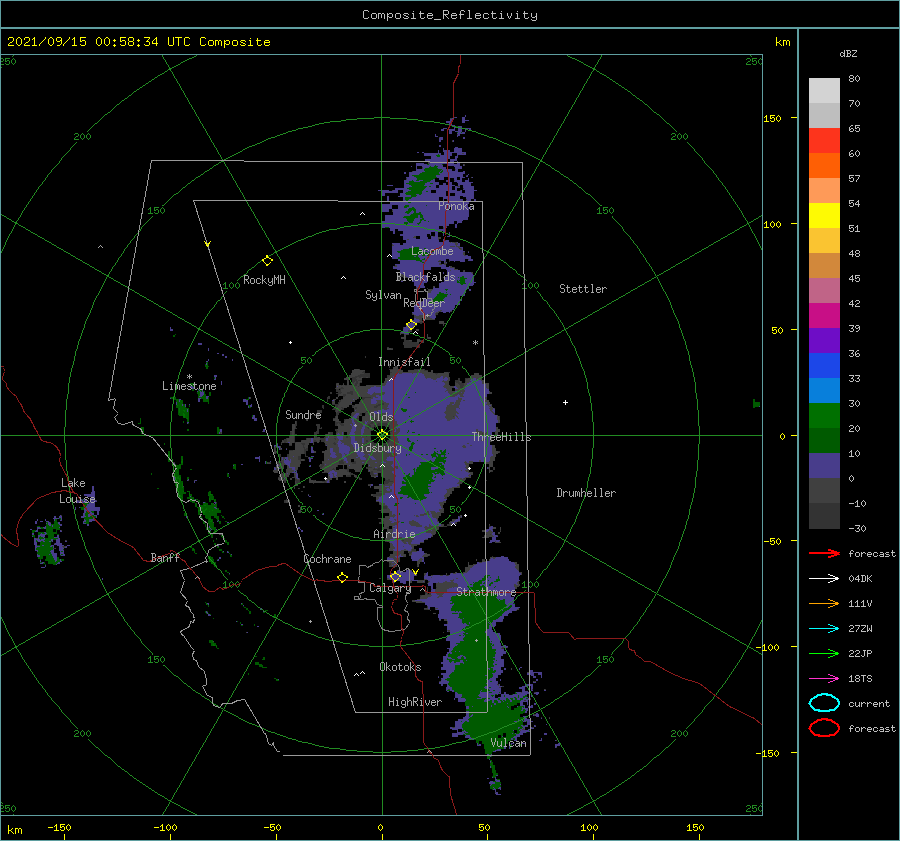
Task: Click the yellow radar site marker between Olds and Didsbury
Action: 382,435
